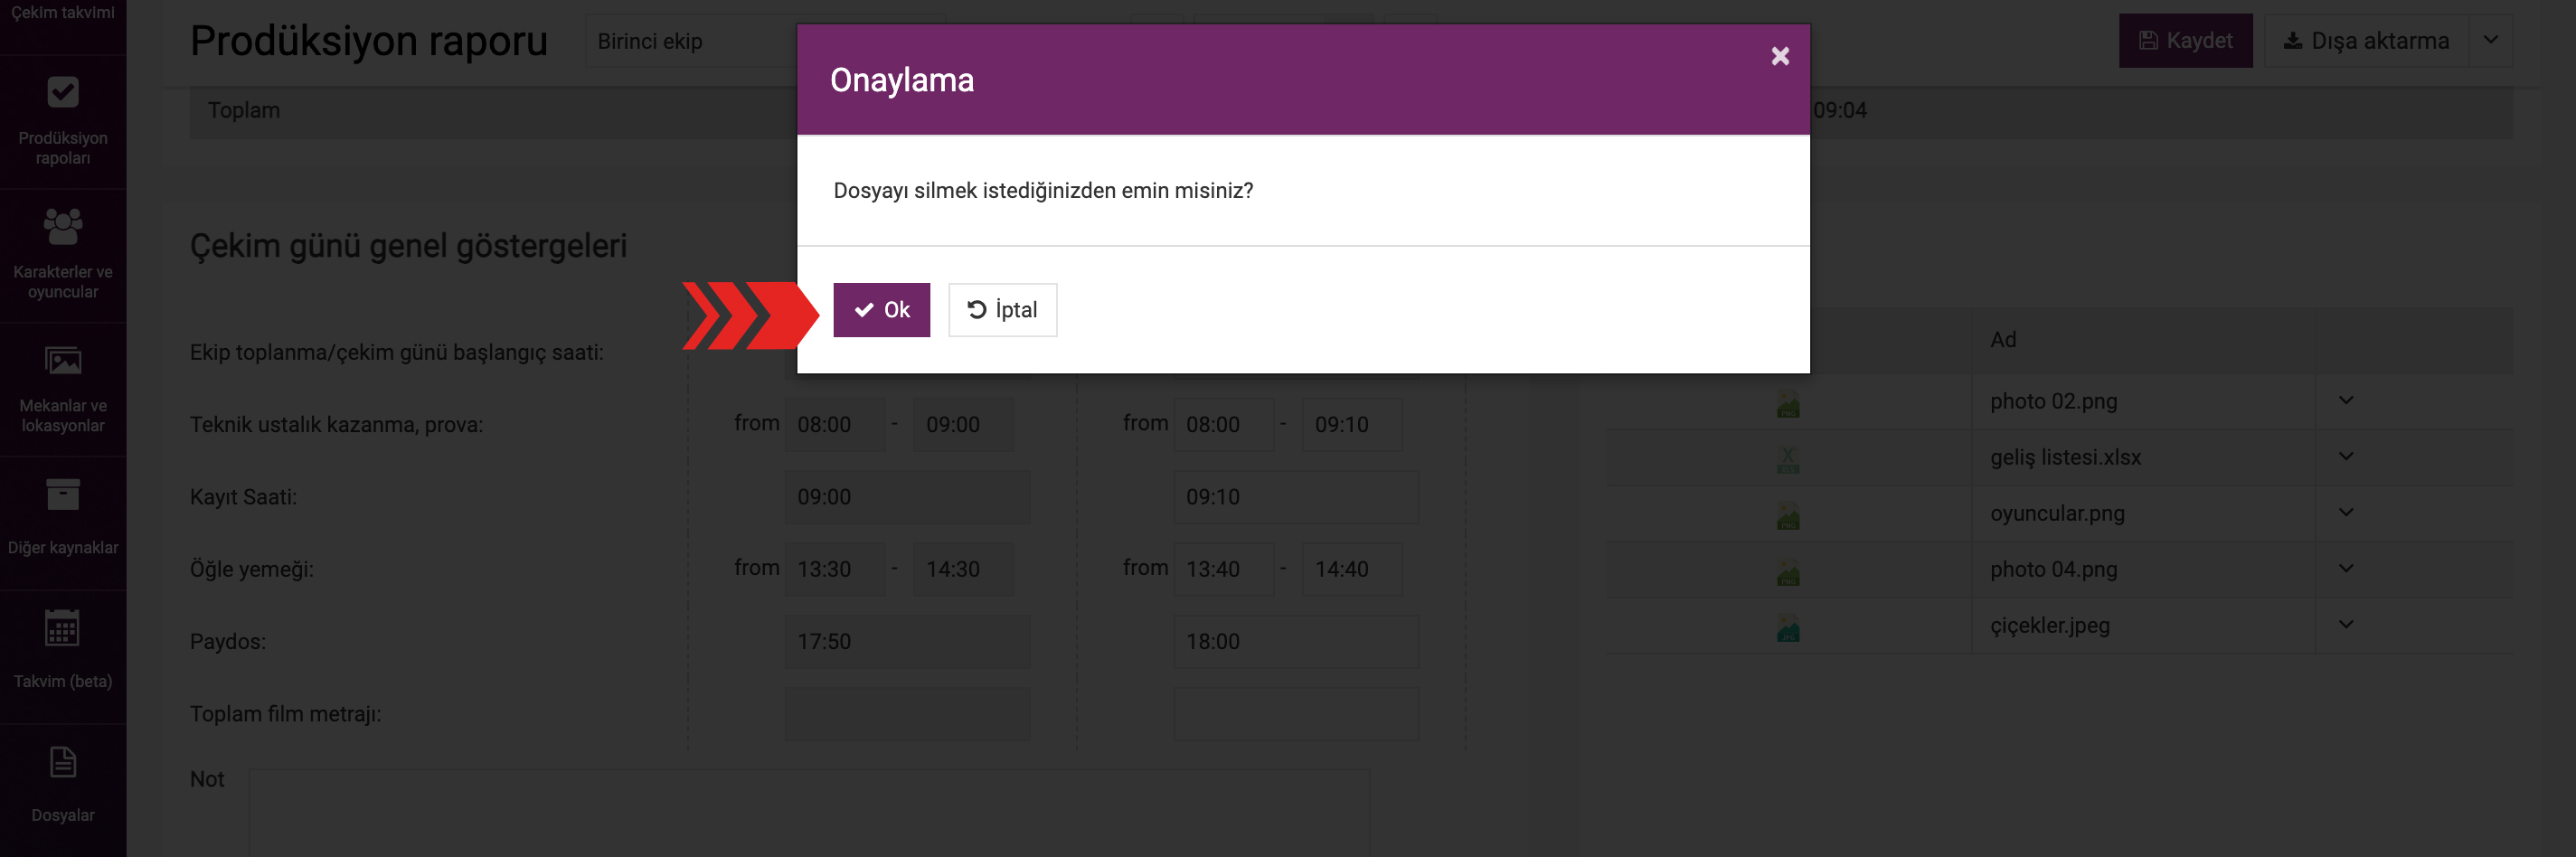Edit the Paydos 17:50 field

coord(907,642)
